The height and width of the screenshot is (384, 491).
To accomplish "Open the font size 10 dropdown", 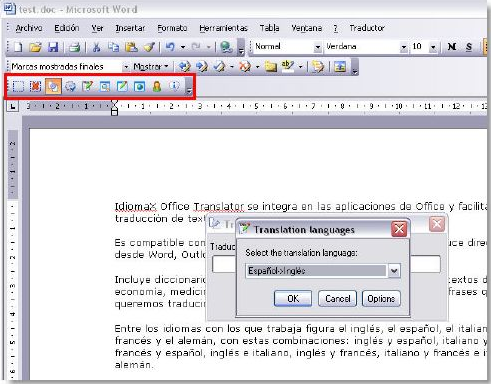I will coord(433,47).
